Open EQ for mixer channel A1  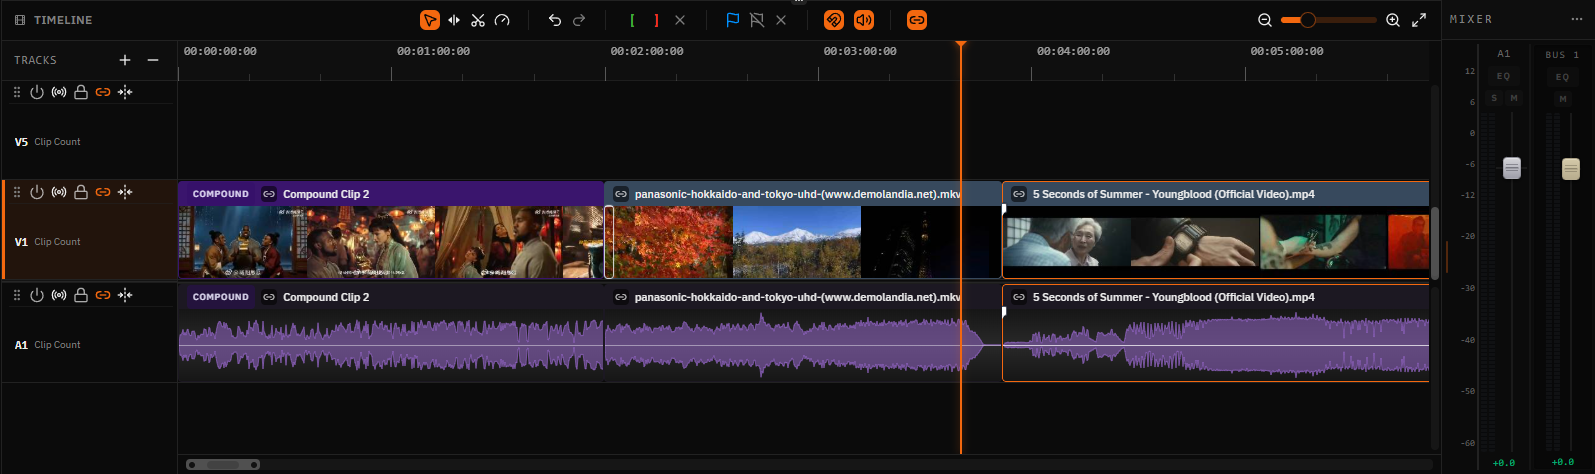click(1503, 76)
